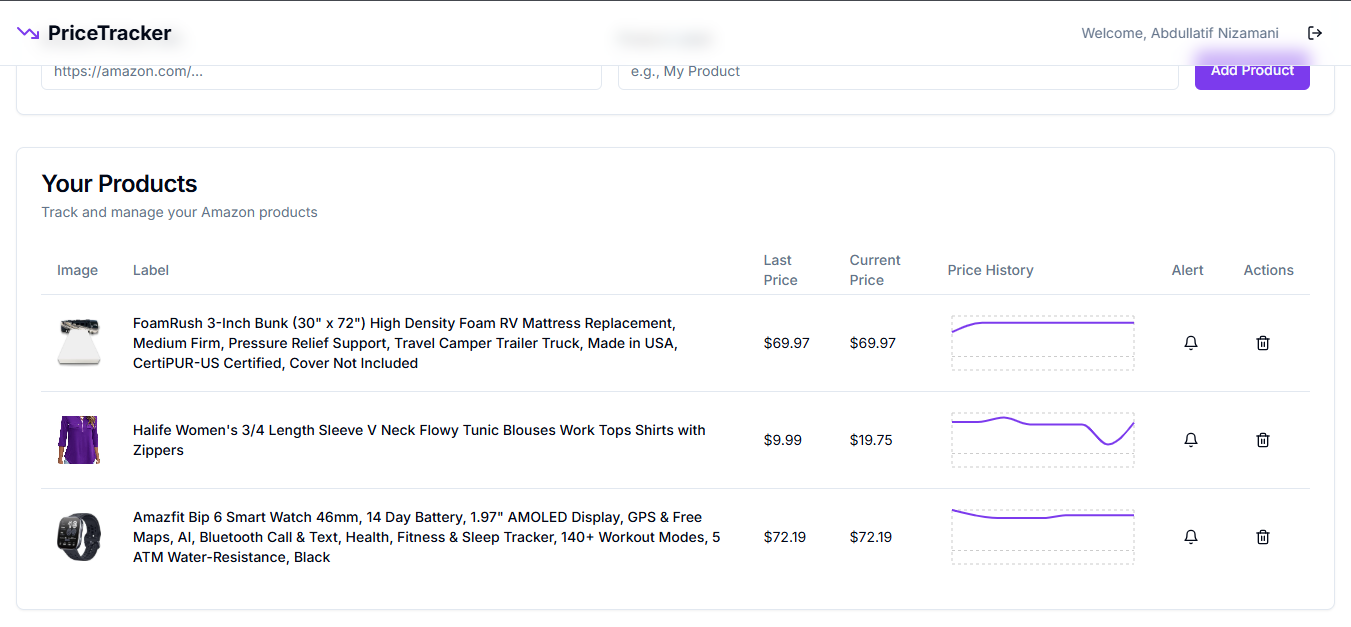This screenshot has width=1351, height=627.
Task: Click the purple Halife tunic thumbnail
Action: coord(78,440)
